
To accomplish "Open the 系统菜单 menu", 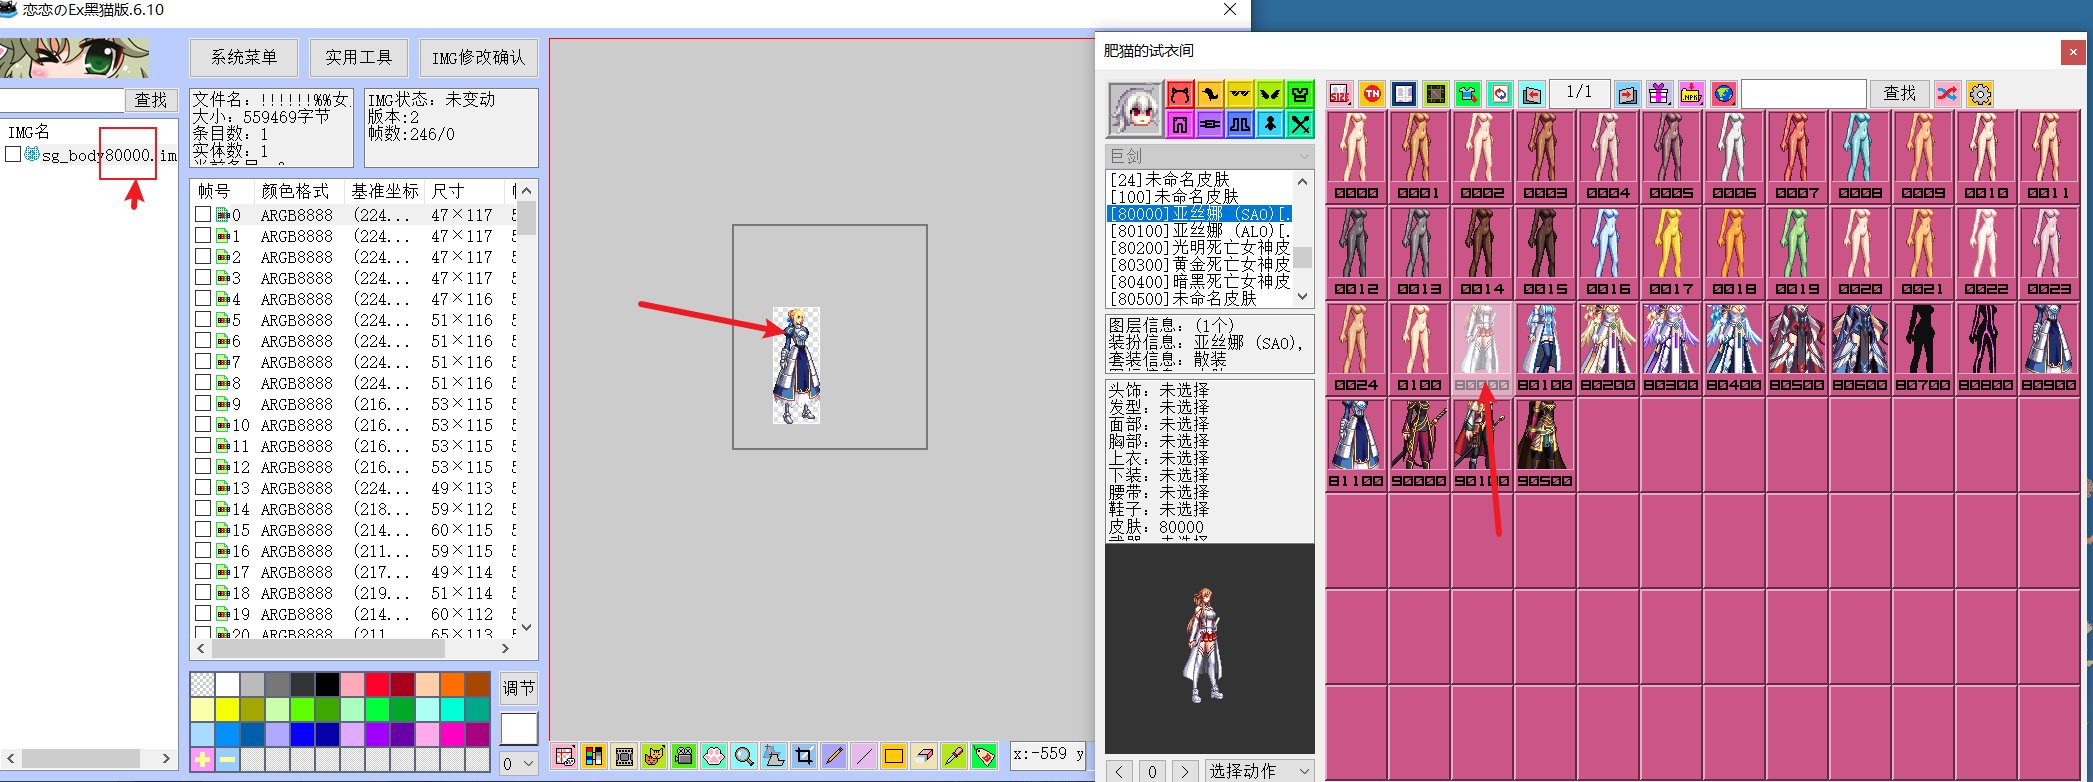I will [x=243, y=58].
